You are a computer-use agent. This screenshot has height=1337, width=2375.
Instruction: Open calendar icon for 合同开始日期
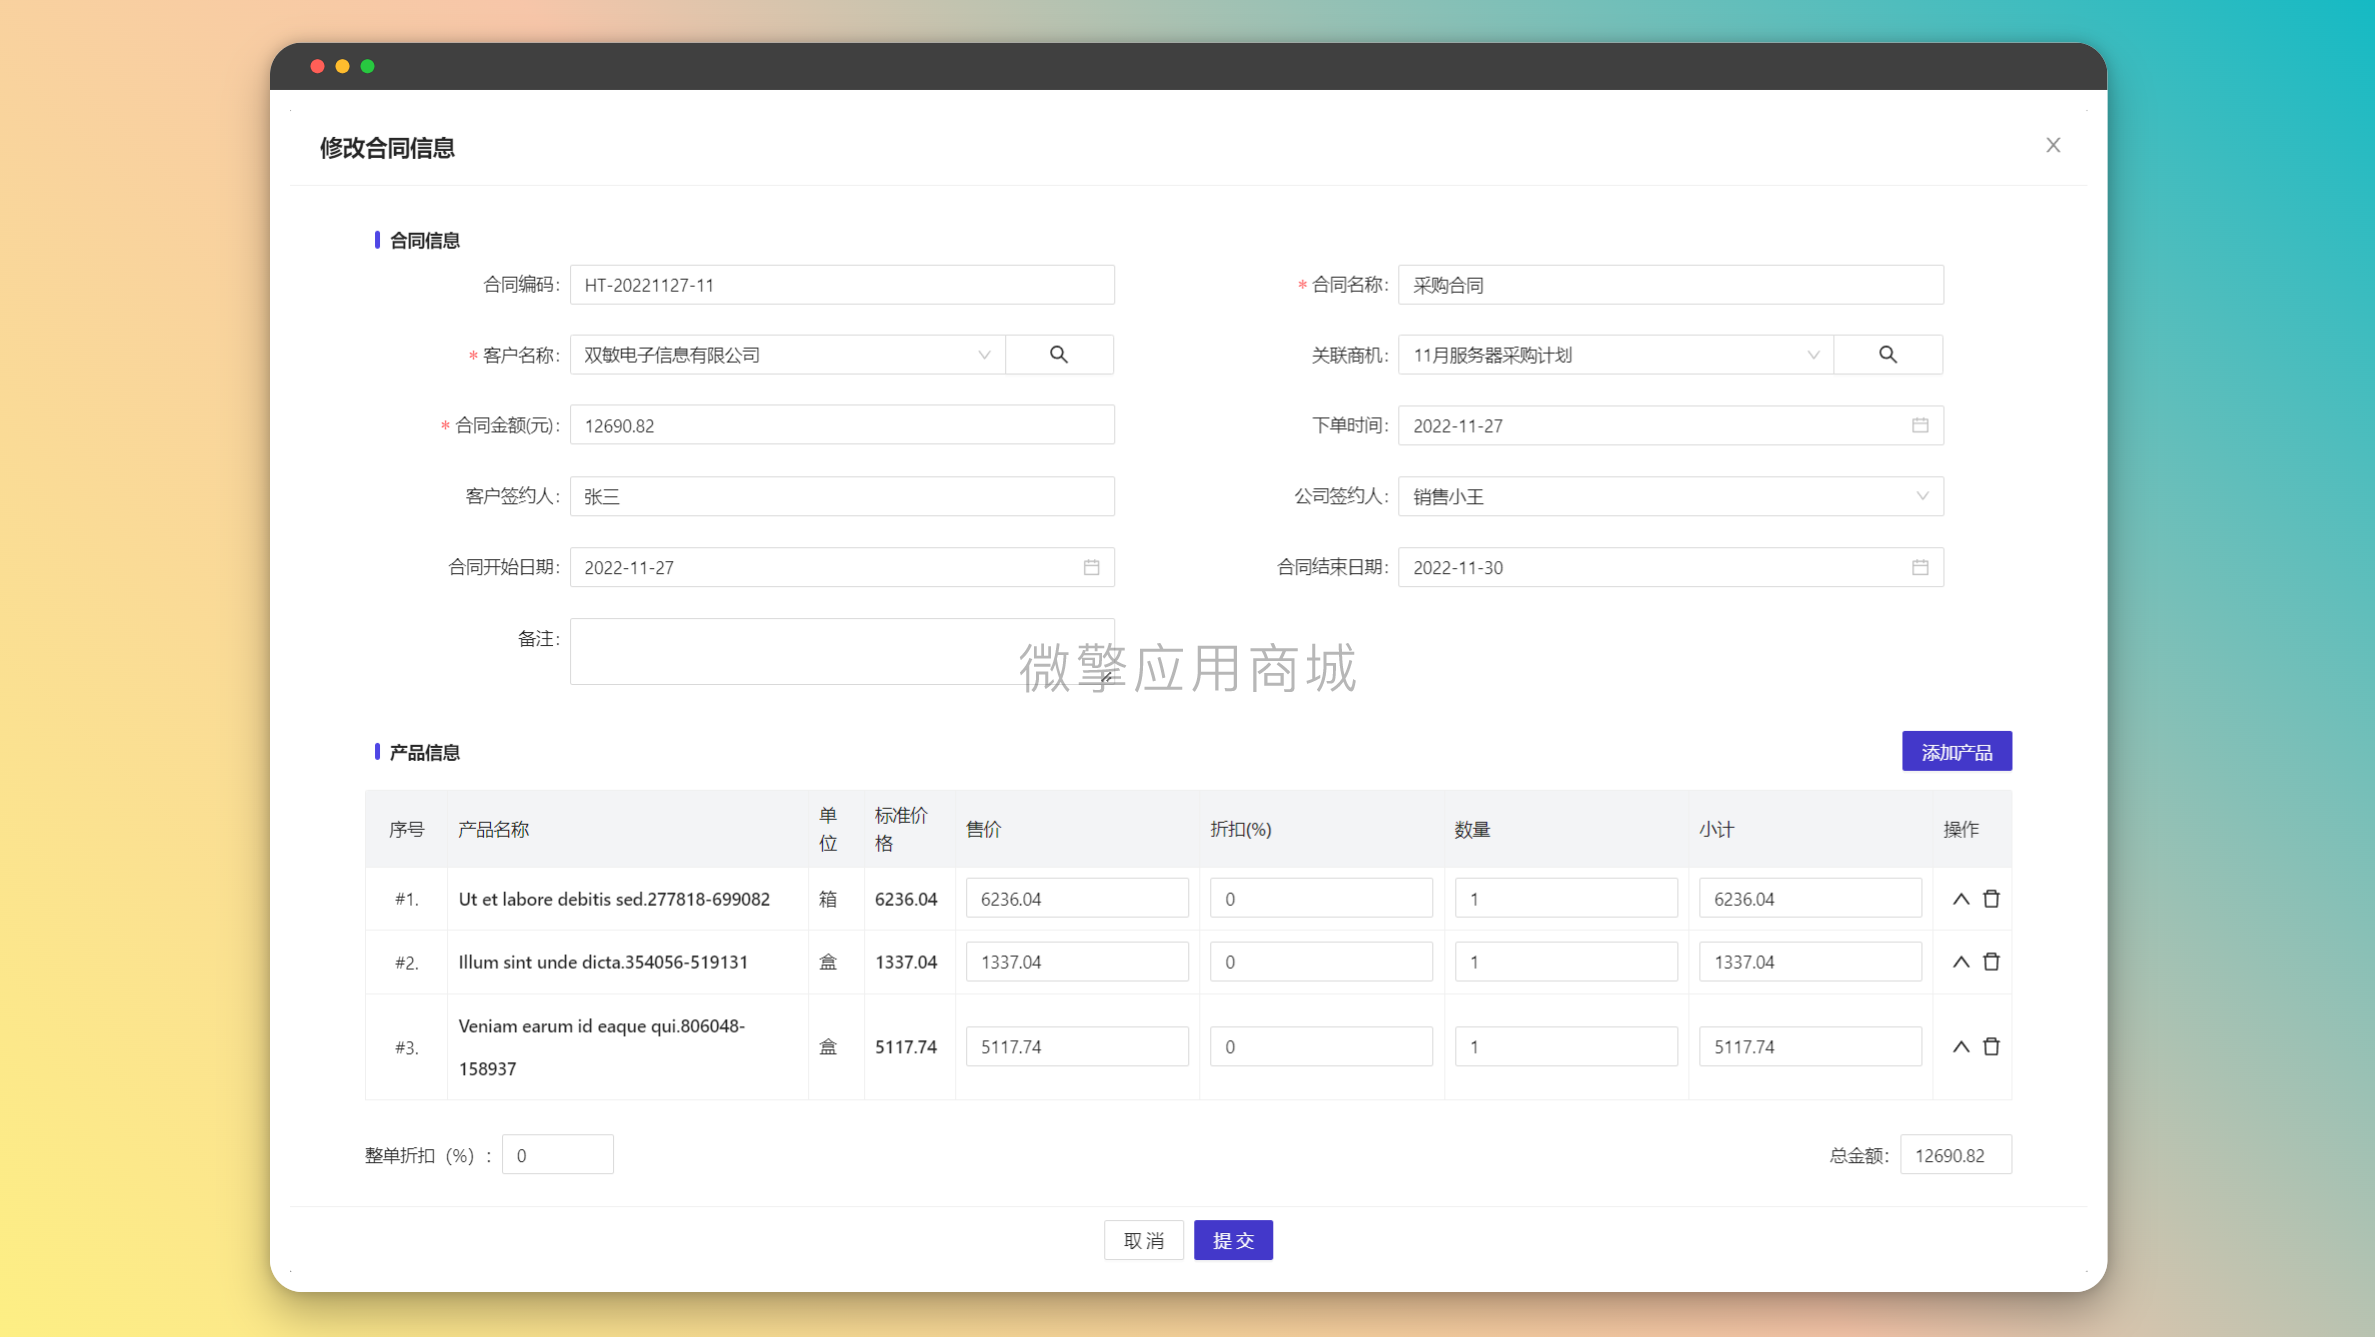click(x=1091, y=567)
